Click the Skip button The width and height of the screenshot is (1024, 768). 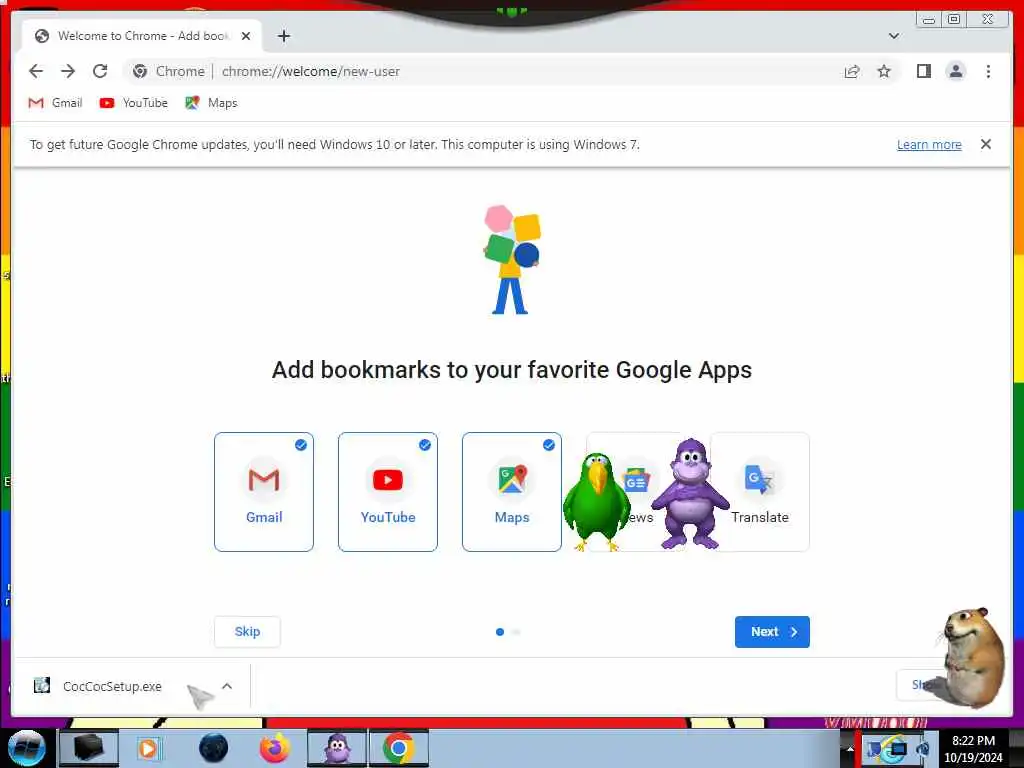(x=247, y=632)
